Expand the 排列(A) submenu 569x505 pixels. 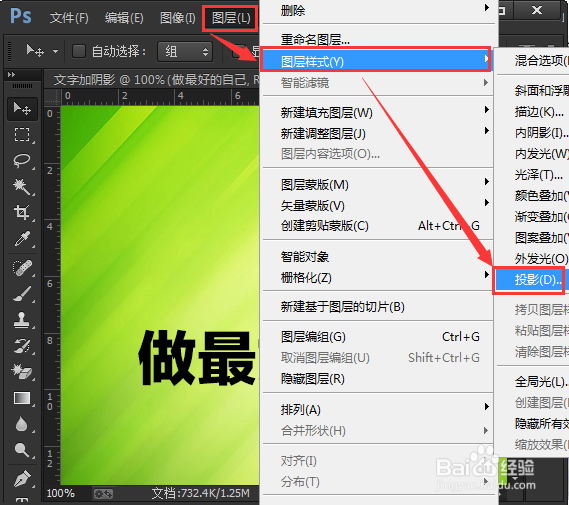(x=377, y=410)
